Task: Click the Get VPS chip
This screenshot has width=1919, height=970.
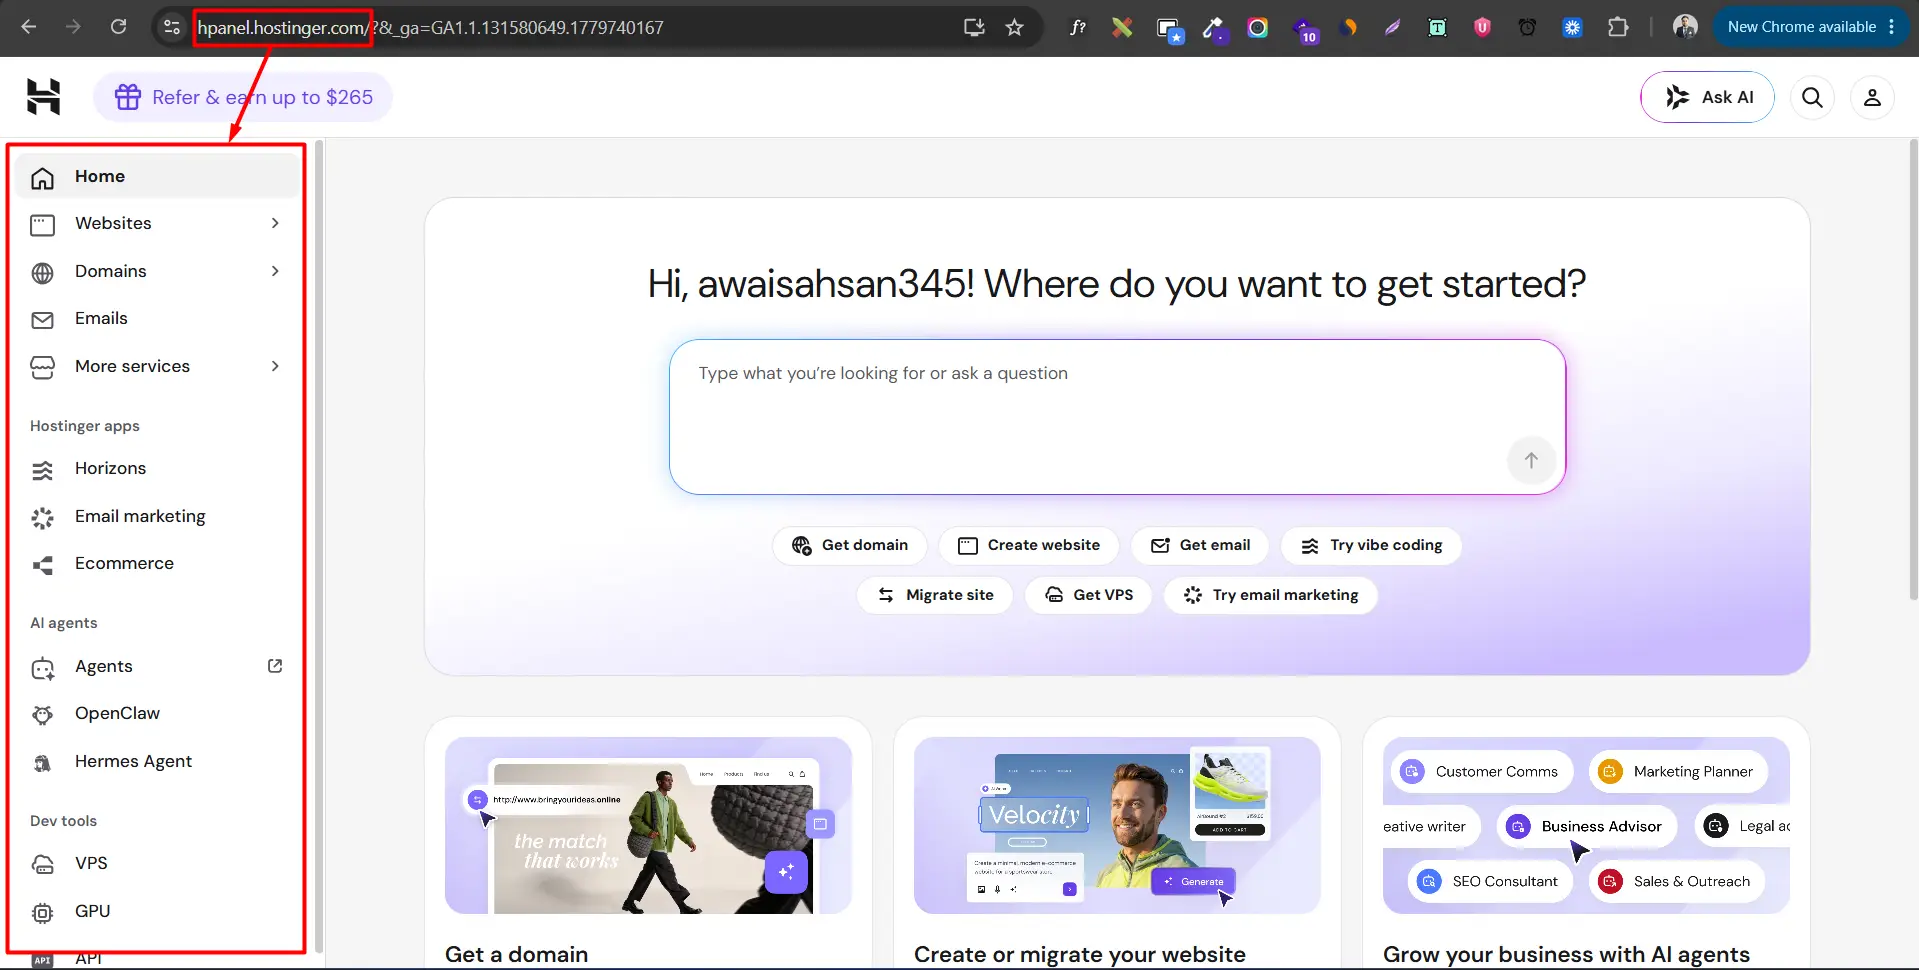Action: click(1088, 595)
